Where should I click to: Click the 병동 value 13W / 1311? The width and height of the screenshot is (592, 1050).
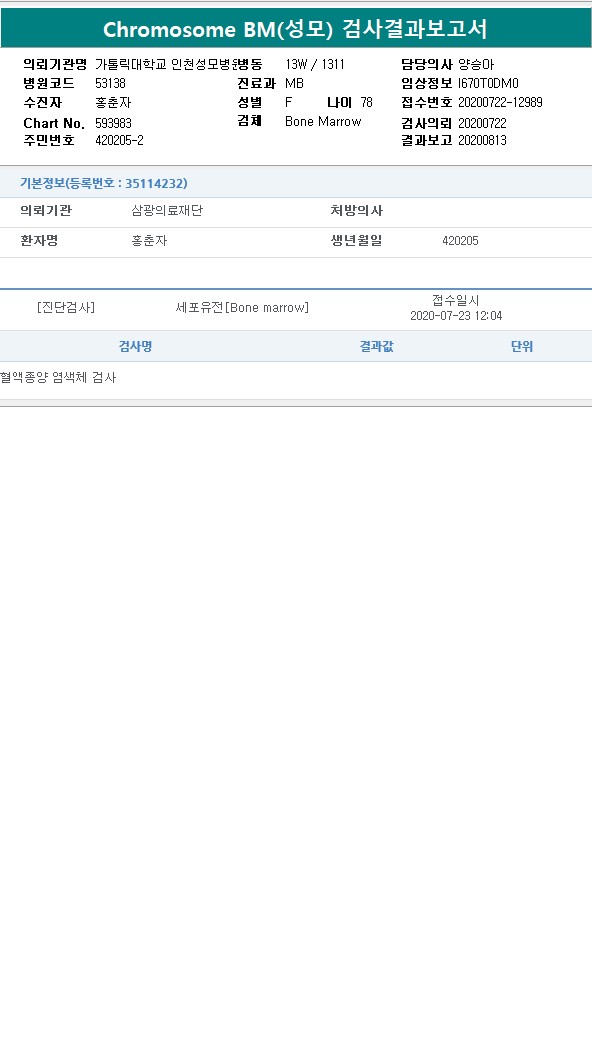315,65
